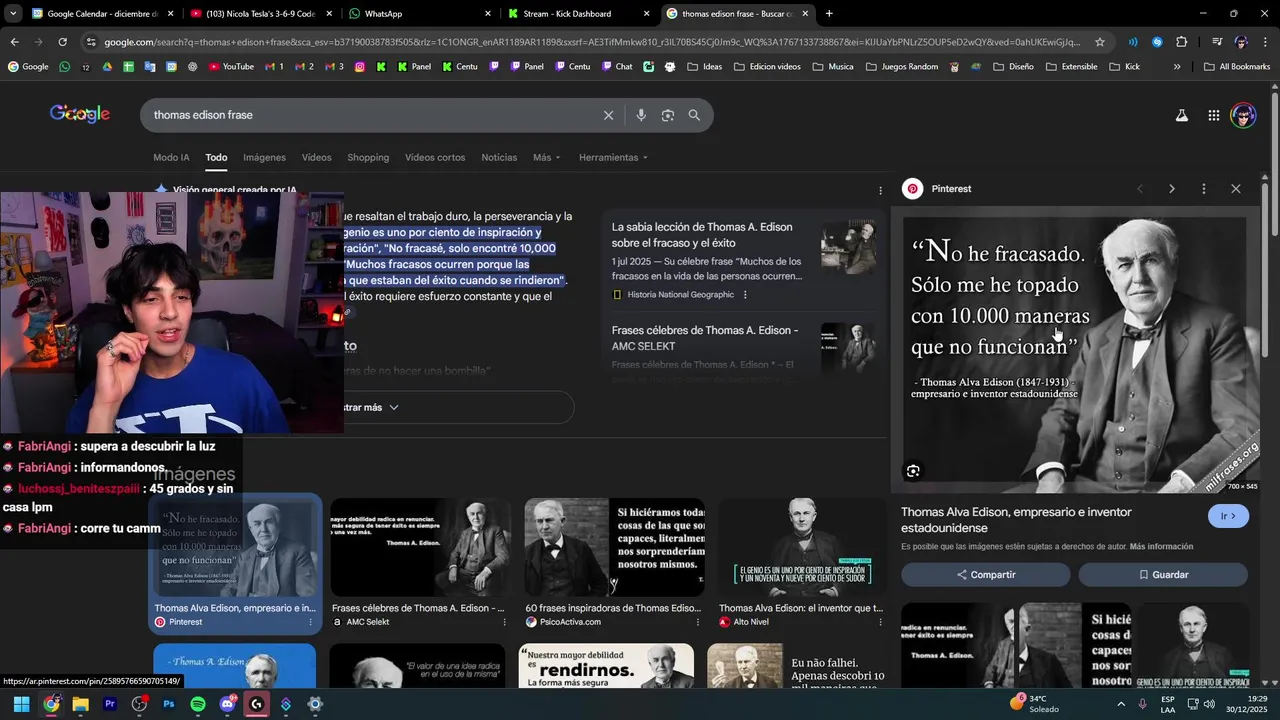The width and height of the screenshot is (1280, 720).
Task: Switch to Imágenes results tab
Action: click(x=264, y=158)
